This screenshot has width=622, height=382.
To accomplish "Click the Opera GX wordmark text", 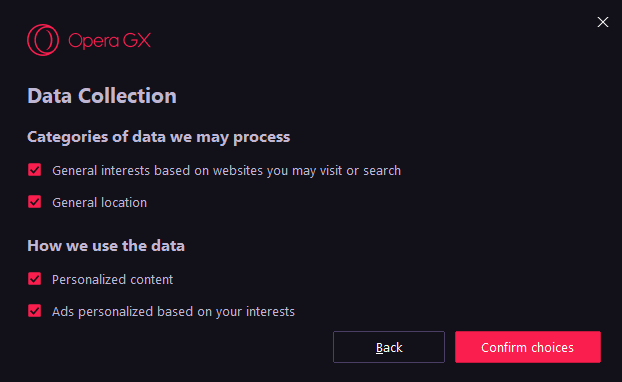I will [109, 41].
